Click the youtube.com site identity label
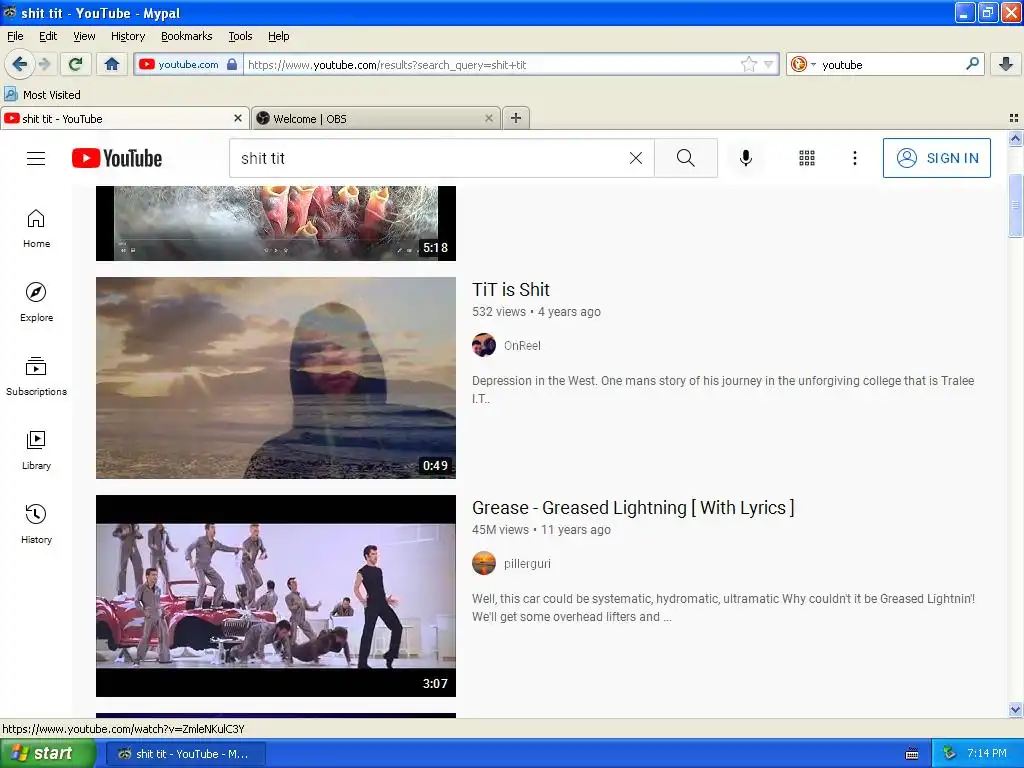Image resolution: width=1024 pixels, height=768 pixels. (188, 64)
